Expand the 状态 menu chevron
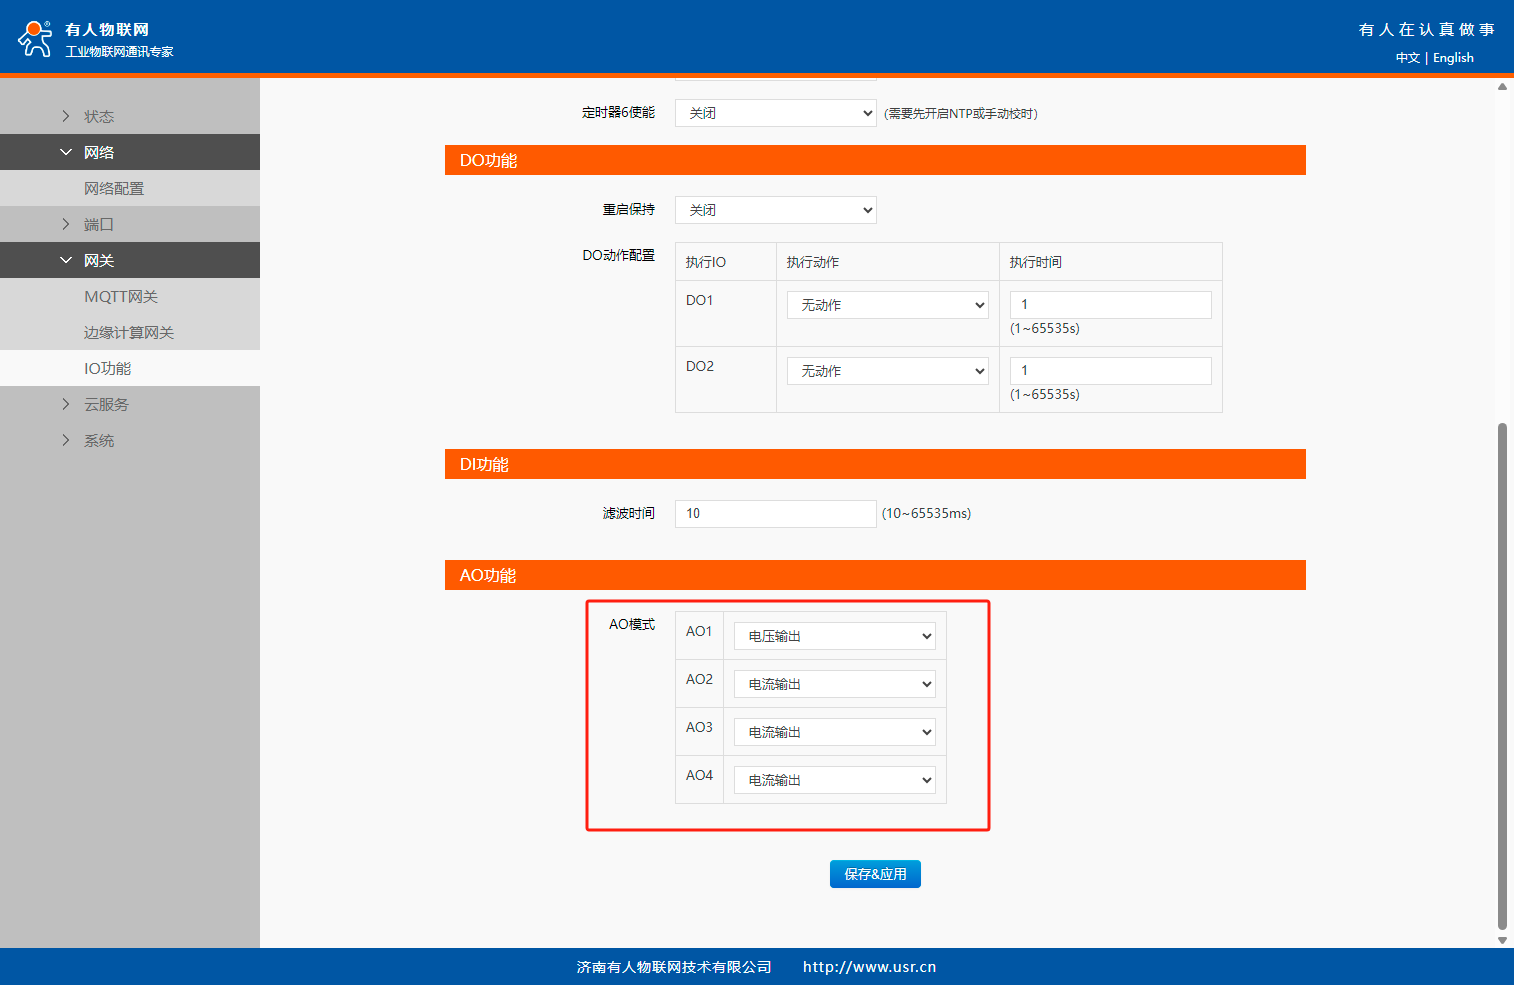1514x985 pixels. click(66, 116)
